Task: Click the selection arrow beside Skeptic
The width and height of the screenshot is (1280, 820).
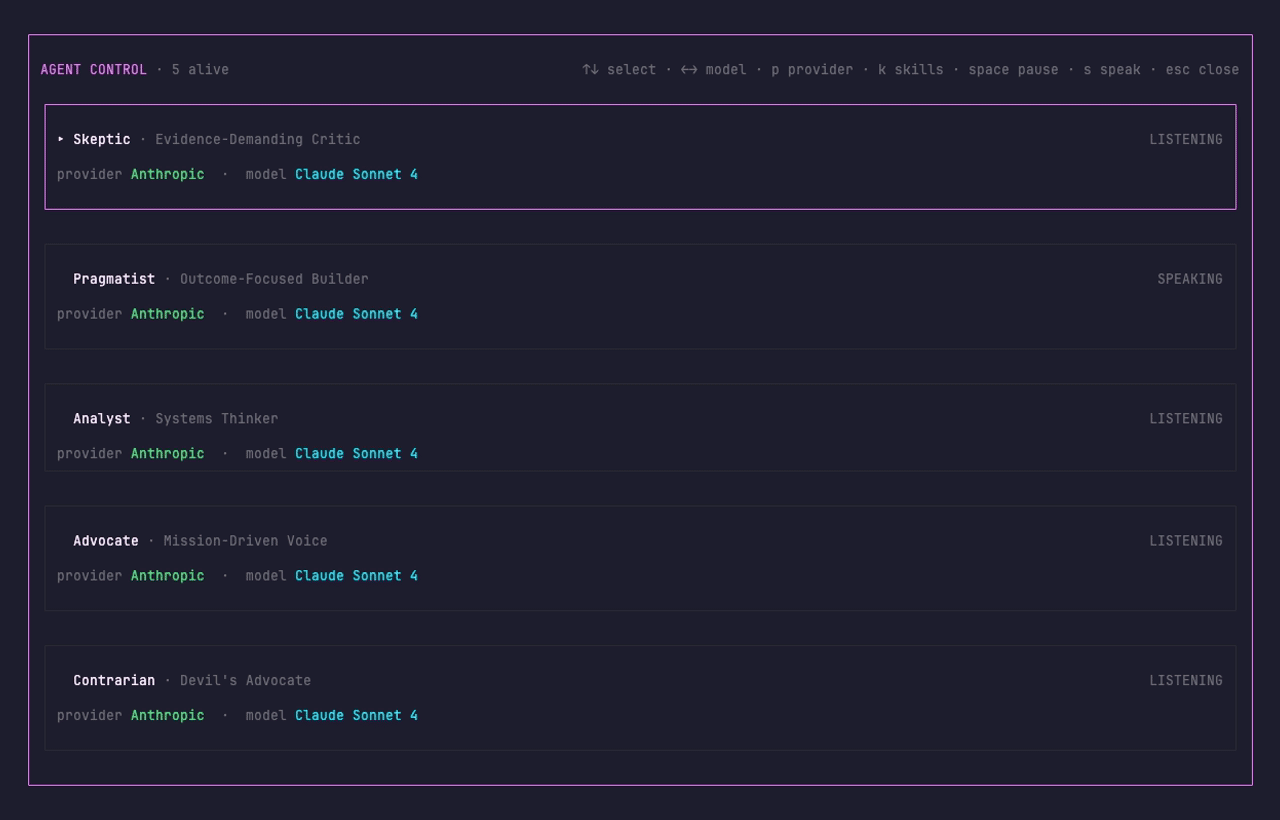Action: [59, 139]
